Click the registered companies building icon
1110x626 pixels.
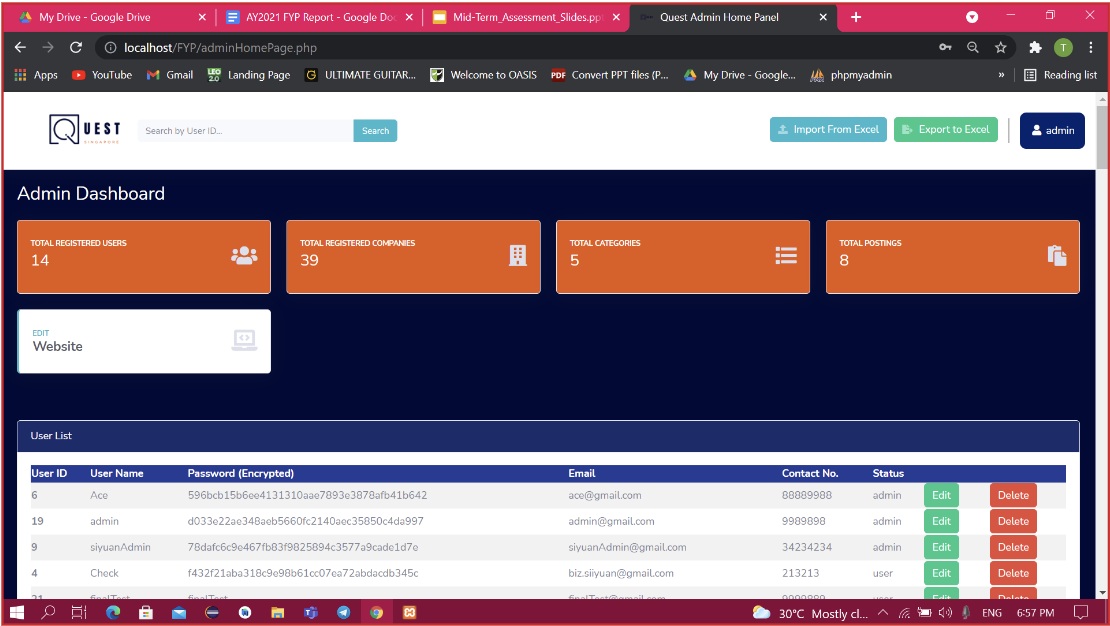click(517, 255)
